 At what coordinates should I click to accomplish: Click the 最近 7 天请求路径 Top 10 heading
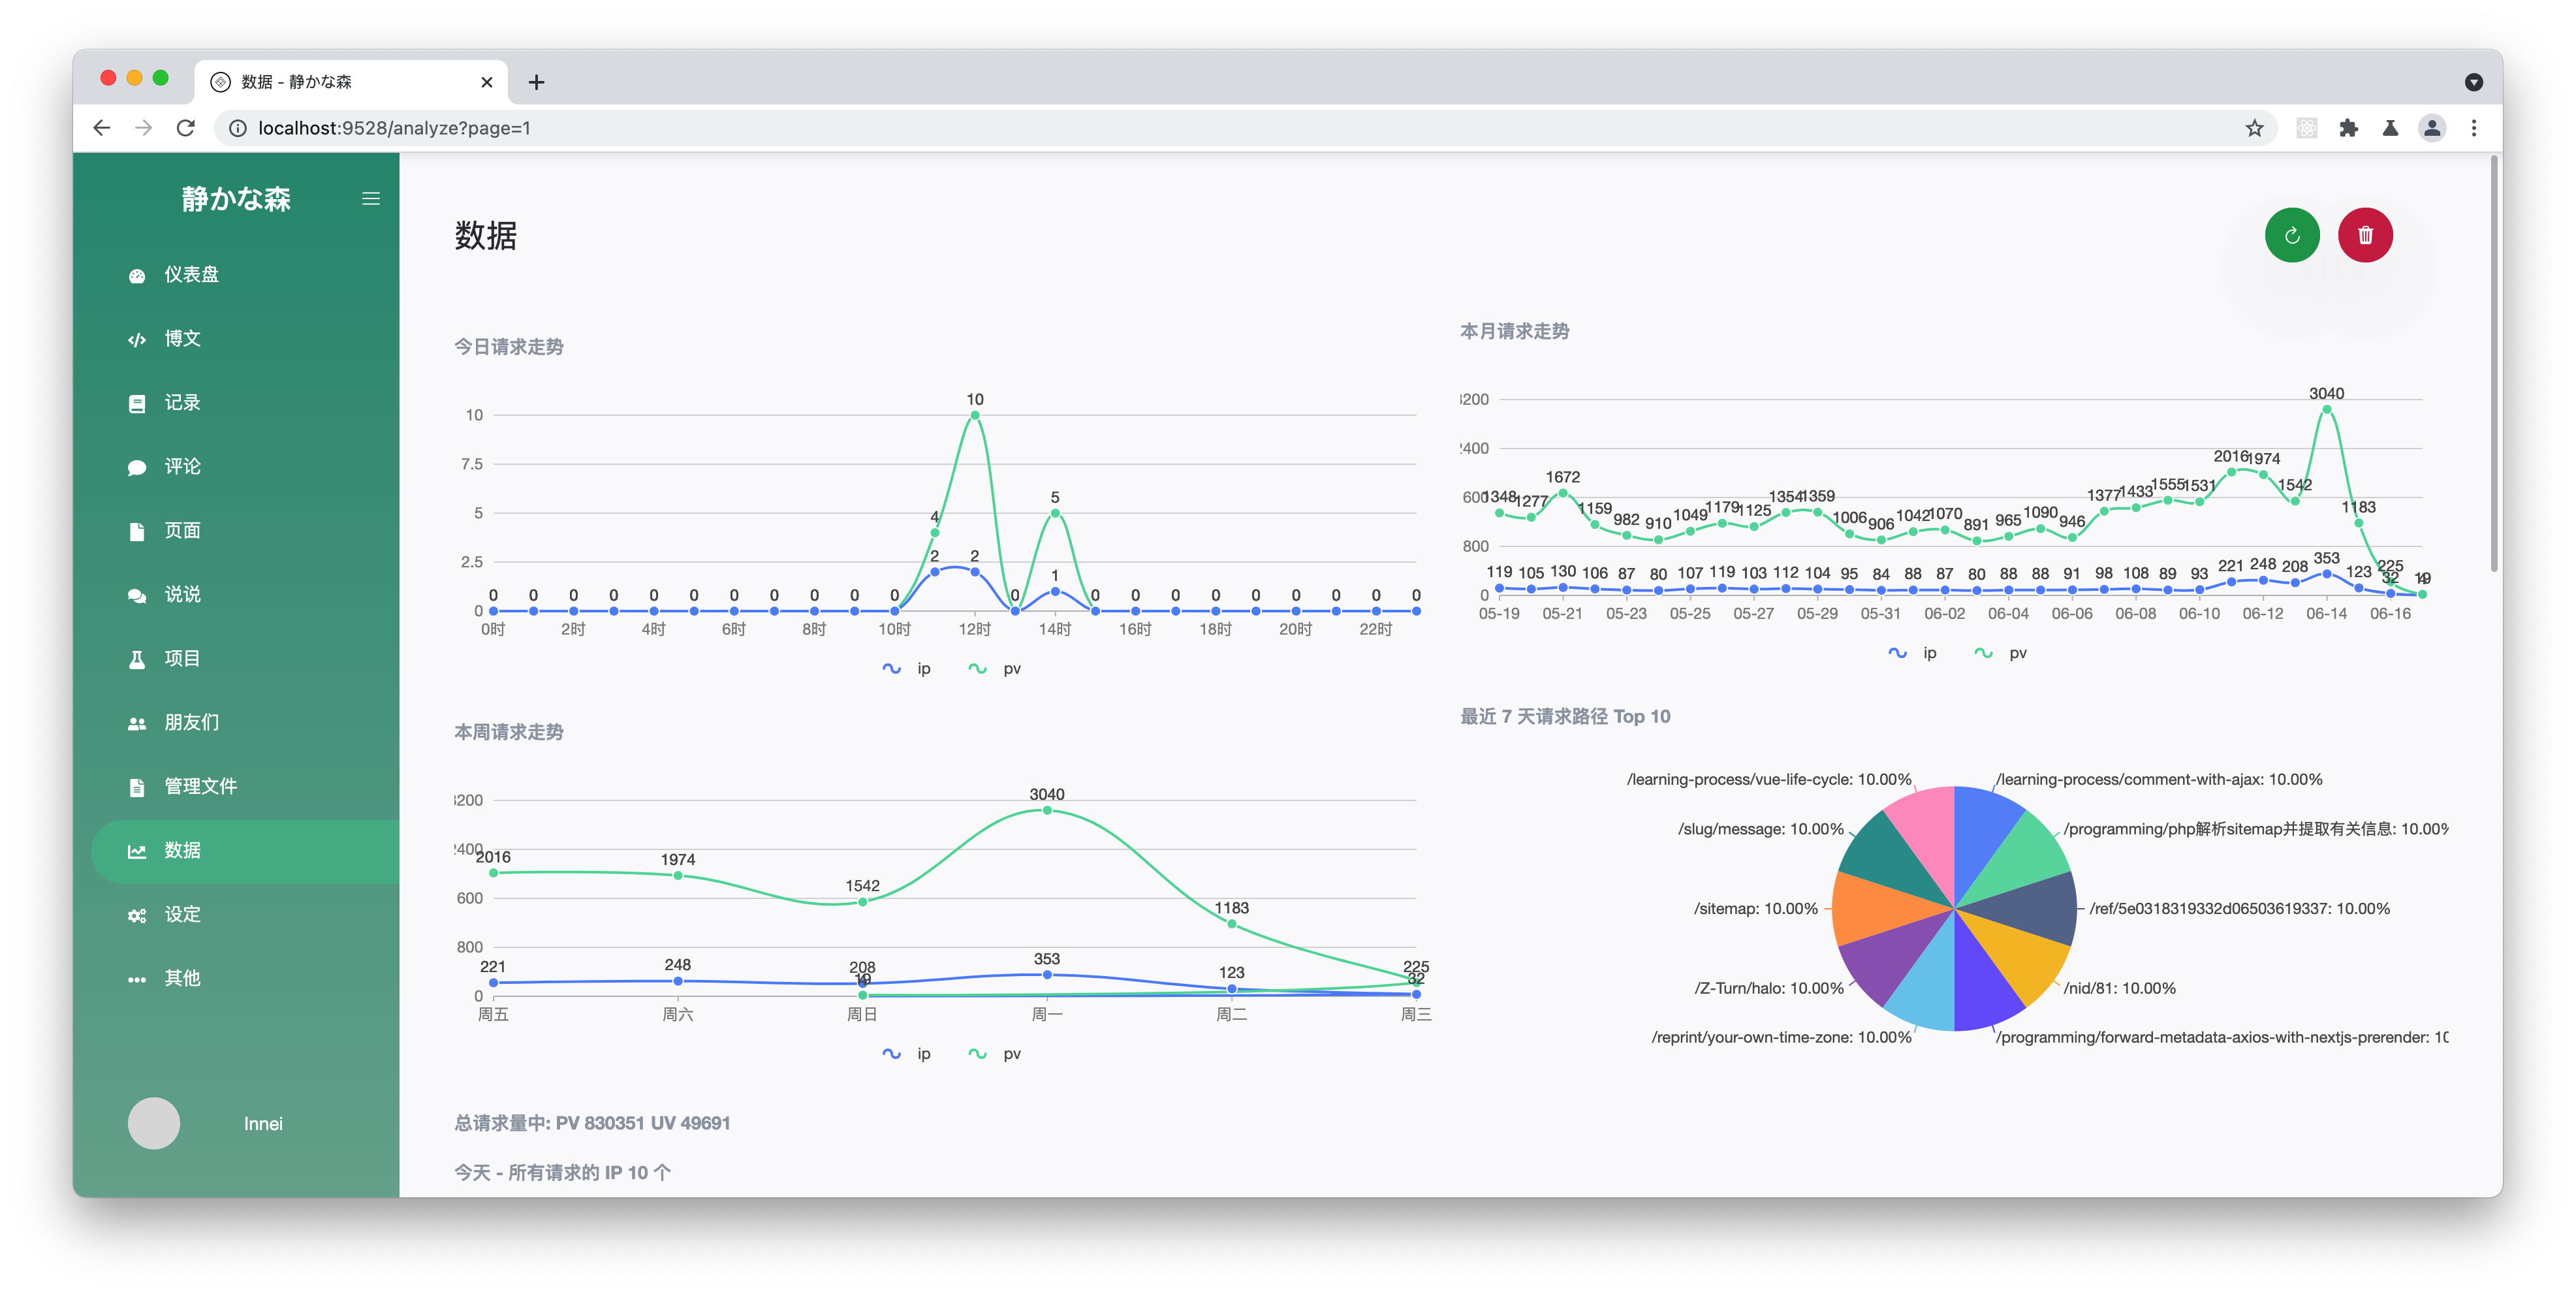pyautogui.click(x=1565, y=716)
